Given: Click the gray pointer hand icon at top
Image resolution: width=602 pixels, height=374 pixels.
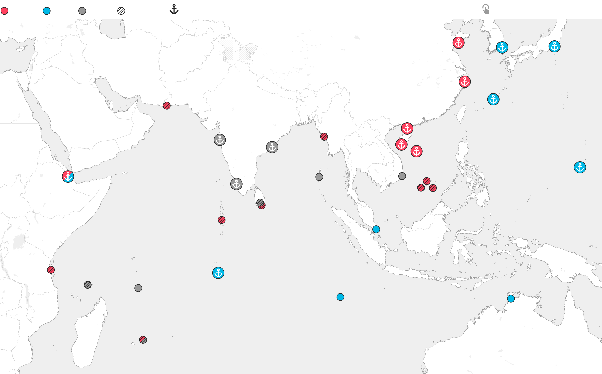Looking at the screenshot, I should pyautogui.click(x=486, y=9).
